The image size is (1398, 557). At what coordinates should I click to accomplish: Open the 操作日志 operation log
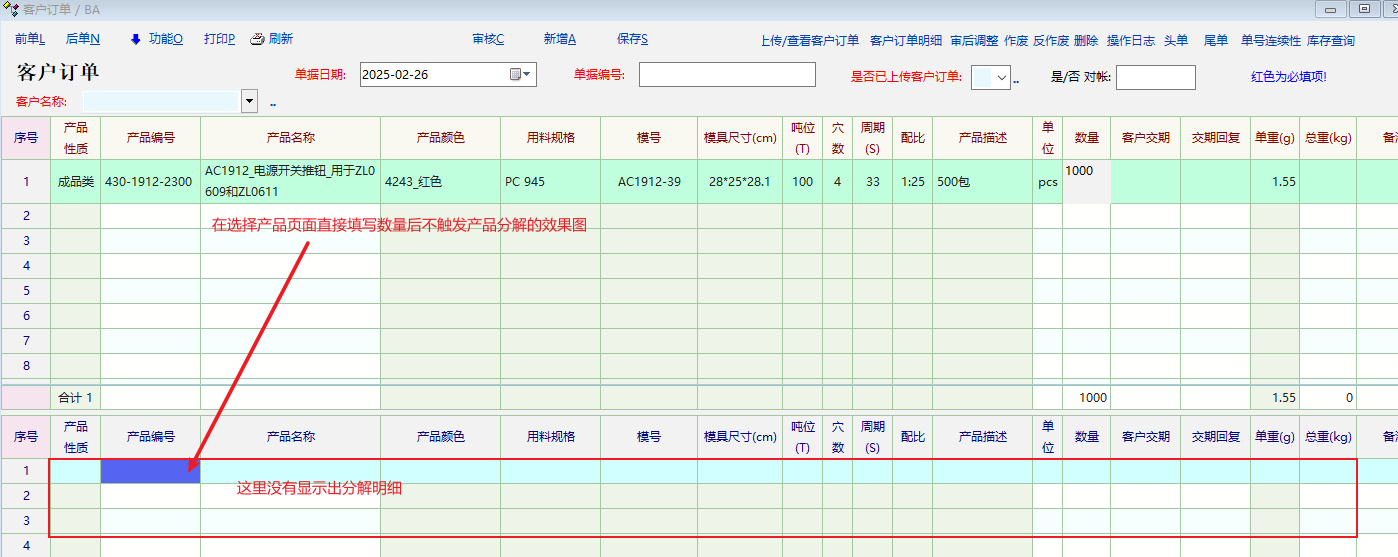click(x=1130, y=41)
